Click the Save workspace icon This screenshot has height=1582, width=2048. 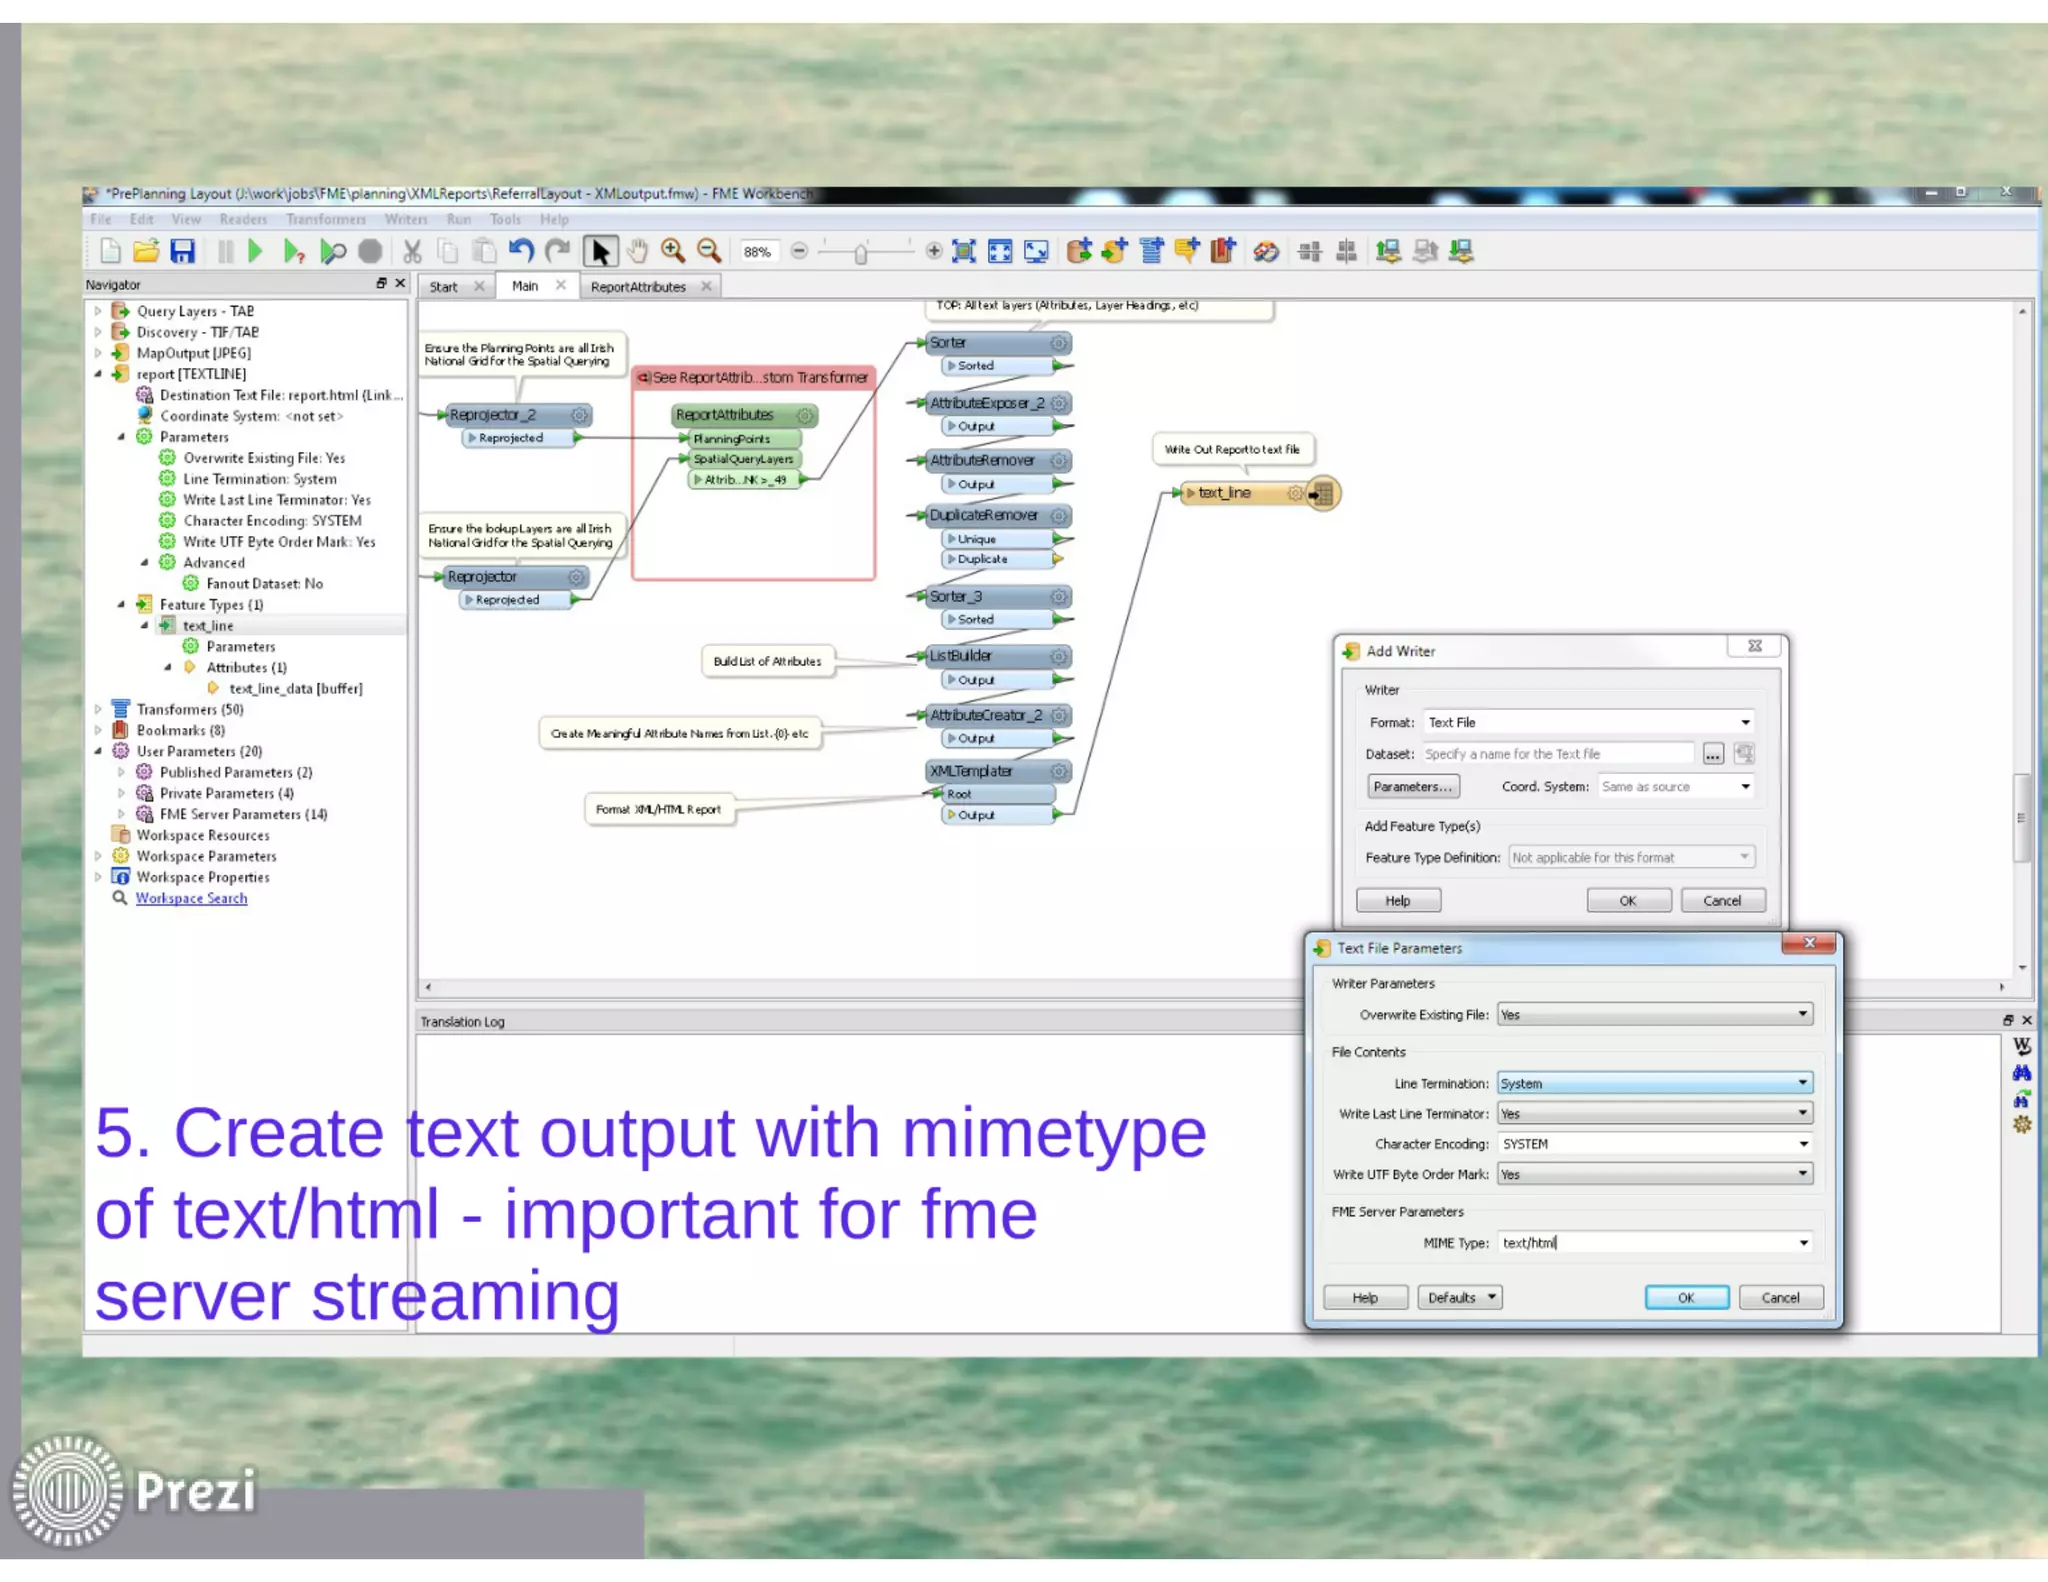(x=182, y=251)
